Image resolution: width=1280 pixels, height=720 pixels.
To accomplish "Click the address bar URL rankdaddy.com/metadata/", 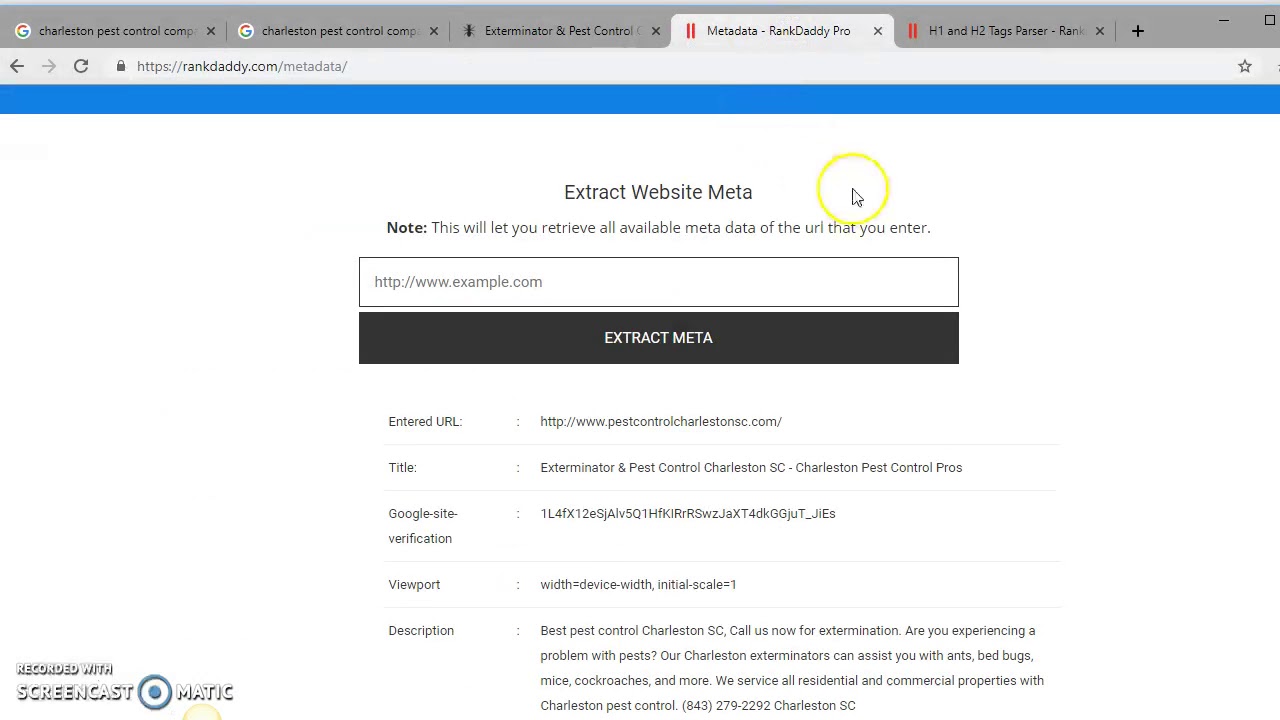I will 242,66.
